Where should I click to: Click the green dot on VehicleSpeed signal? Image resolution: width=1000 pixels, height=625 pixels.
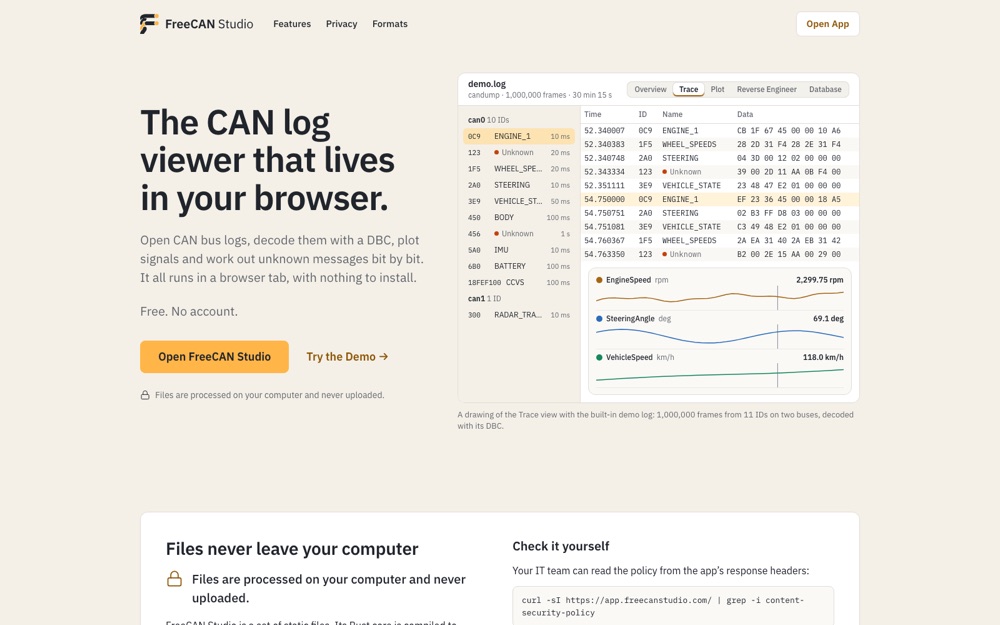[599, 358]
